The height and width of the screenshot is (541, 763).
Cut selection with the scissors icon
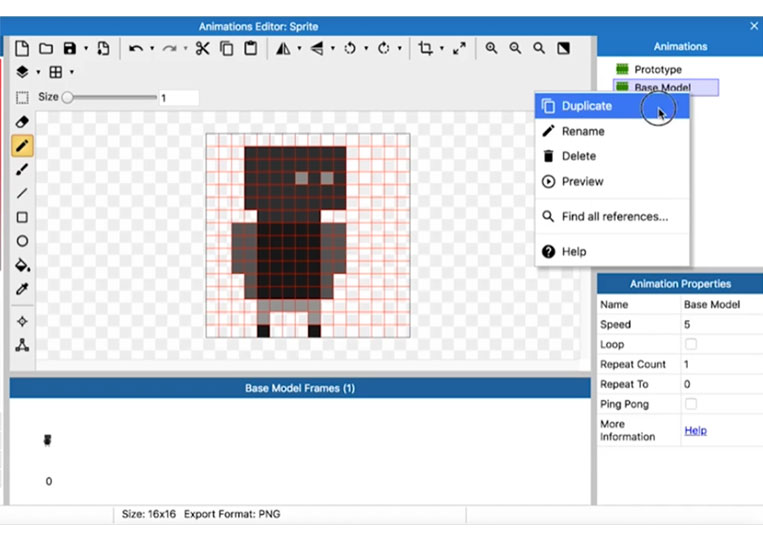pyautogui.click(x=202, y=48)
